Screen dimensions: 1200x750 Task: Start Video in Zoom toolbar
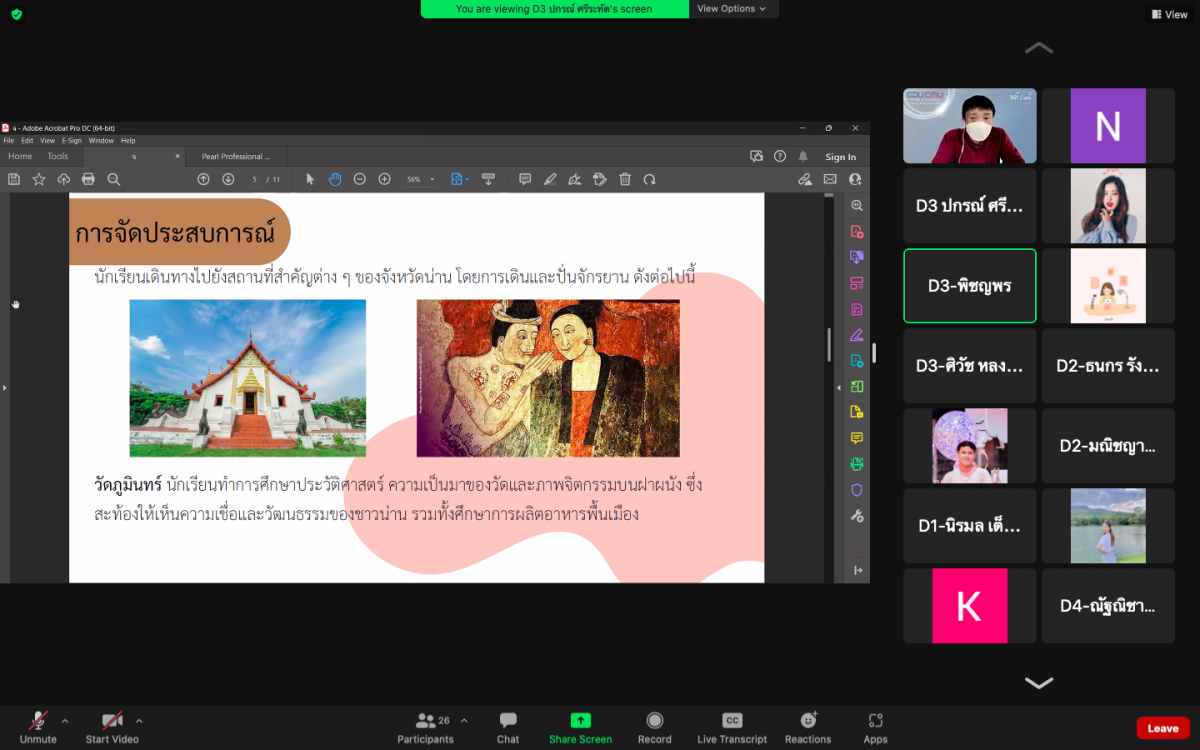pos(112,728)
